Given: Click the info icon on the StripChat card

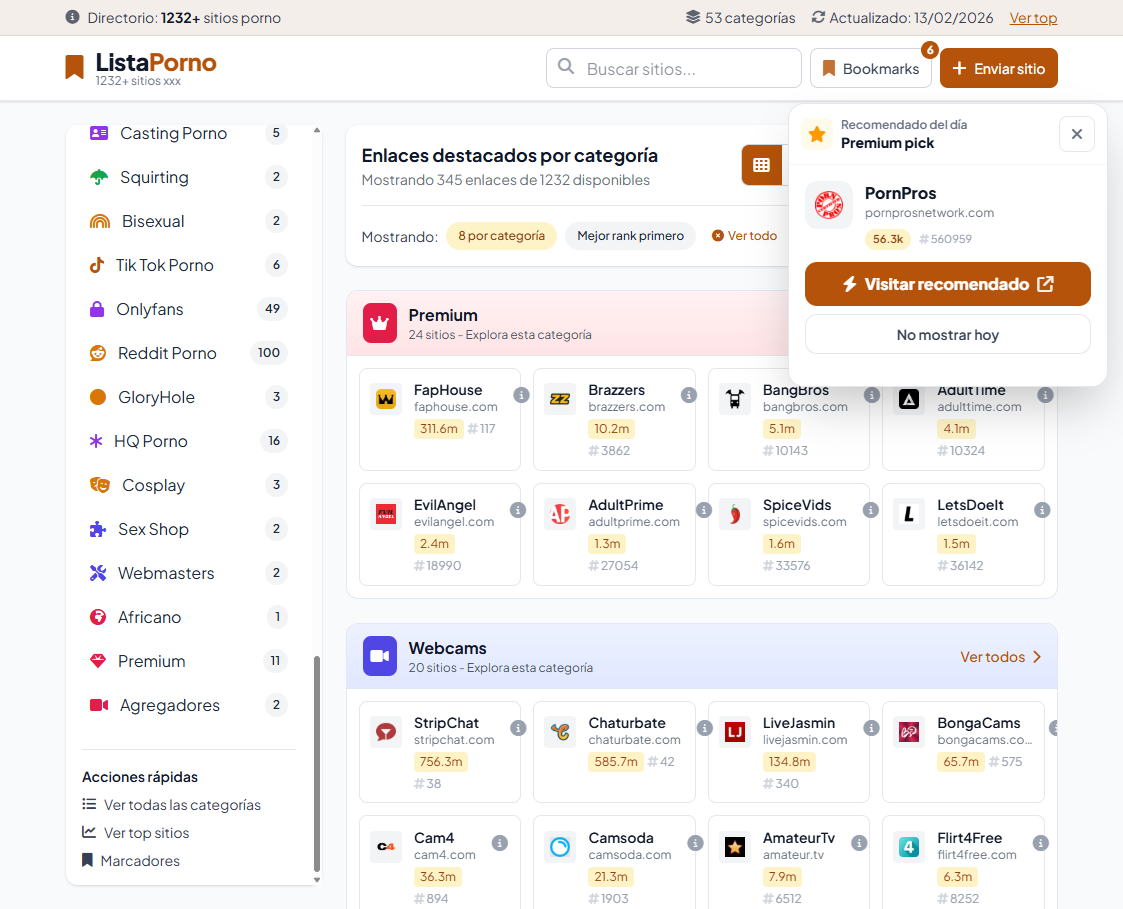Looking at the screenshot, I should tap(518, 728).
